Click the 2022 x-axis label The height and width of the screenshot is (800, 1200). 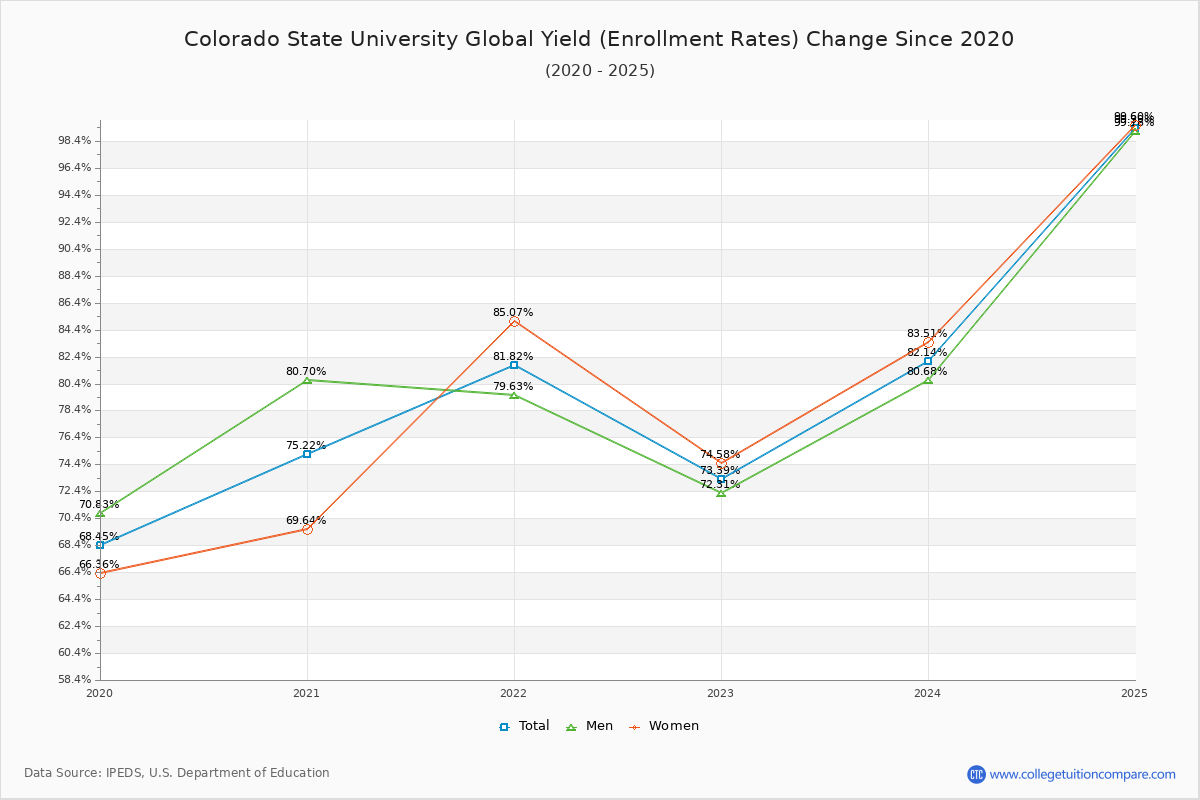click(x=514, y=693)
